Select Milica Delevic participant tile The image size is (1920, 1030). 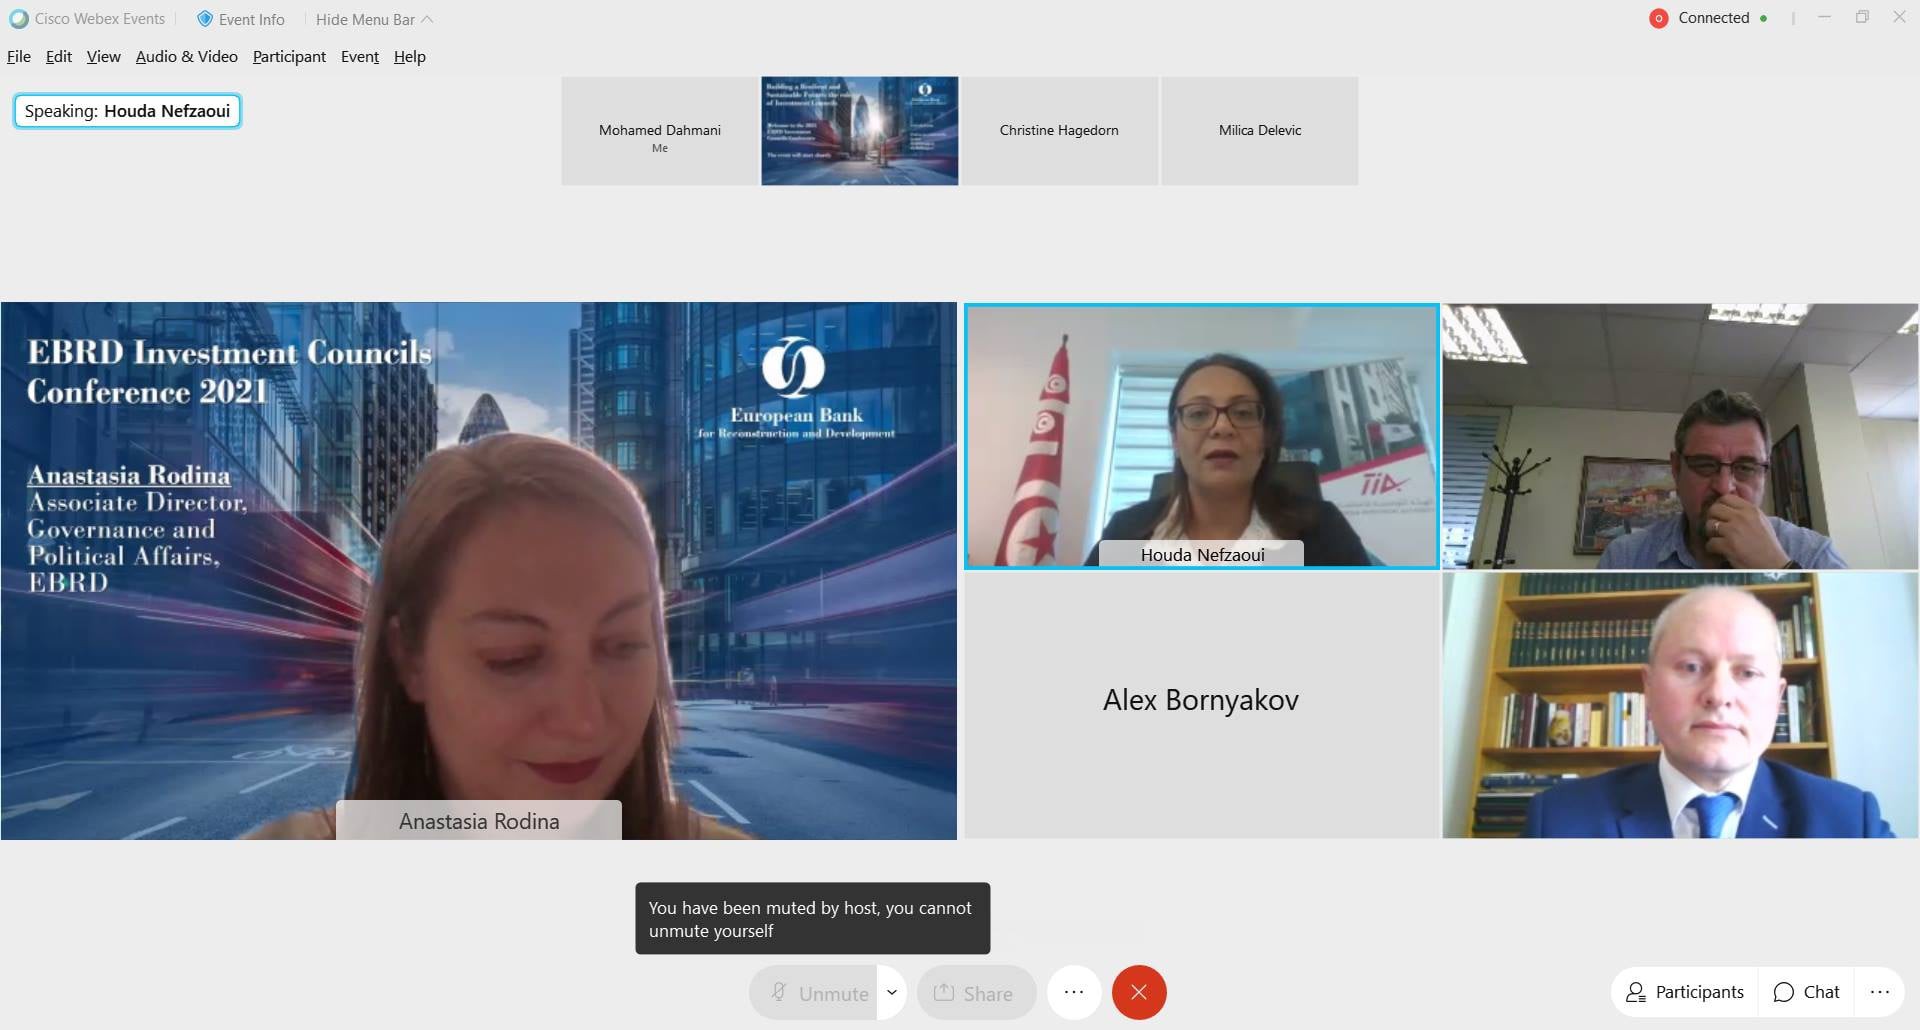pyautogui.click(x=1260, y=131)
